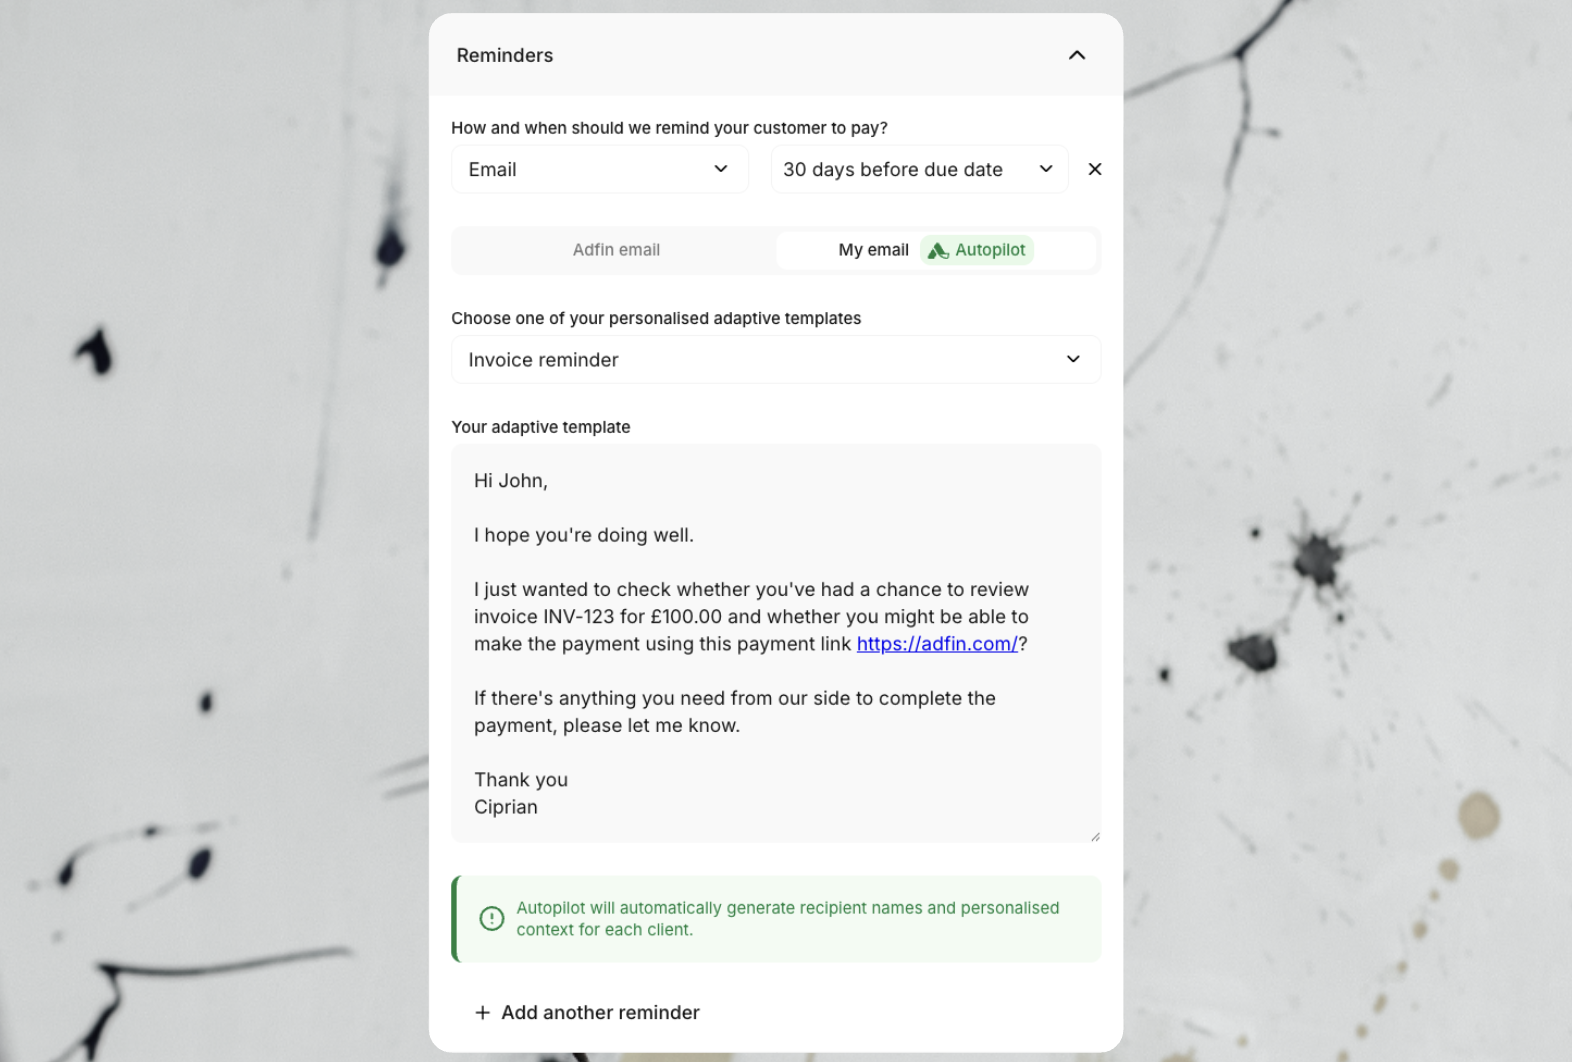Click the chevron to collapse the Reminders section
1572x1062 pixels.
tap(1077, 55)
